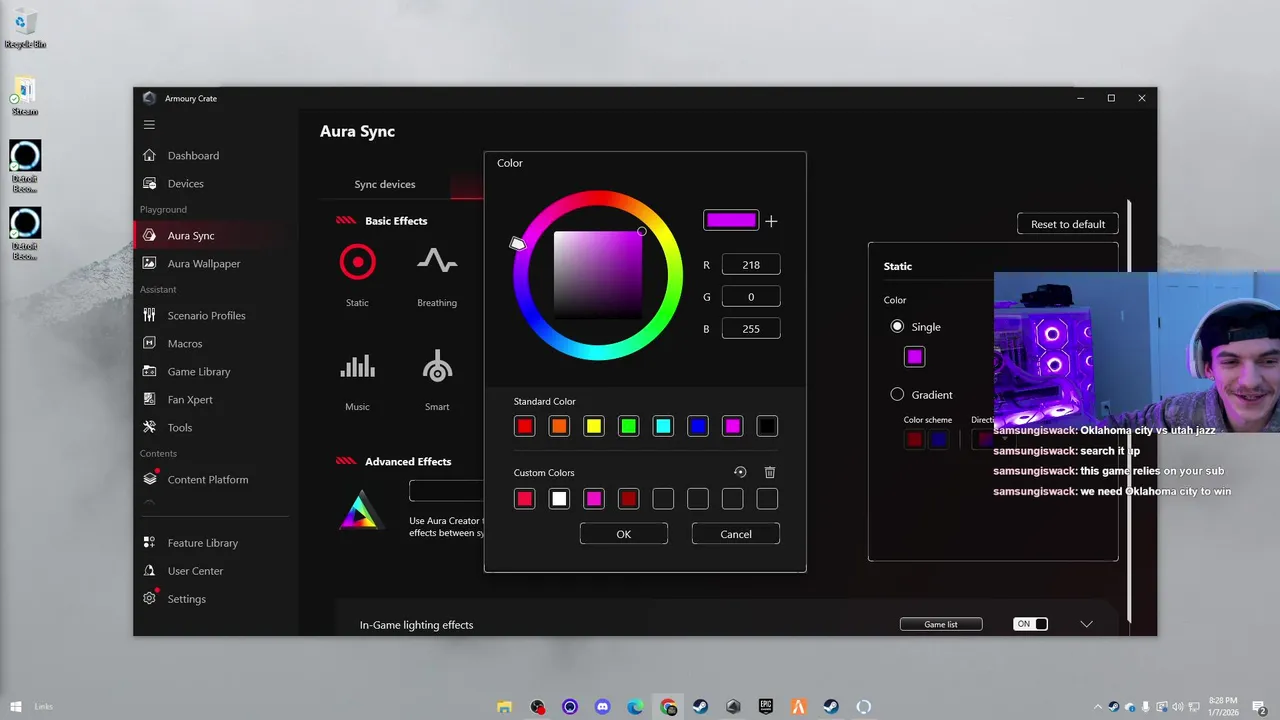
Task: Click the B value field
Action: click(751, 329)
